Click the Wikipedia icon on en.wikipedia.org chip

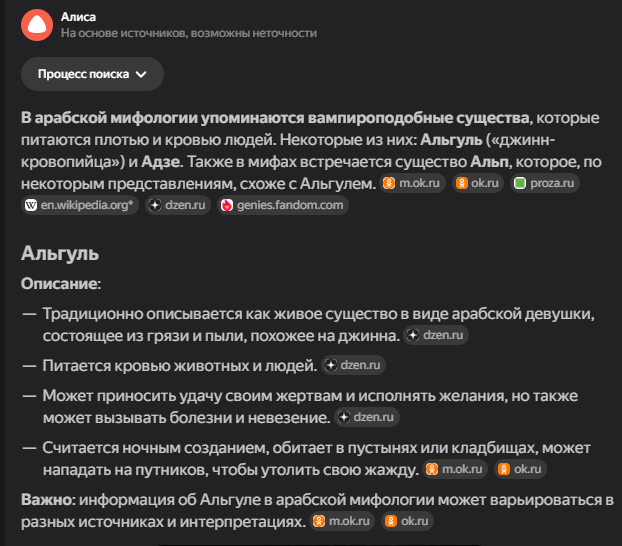coord(30,205)
